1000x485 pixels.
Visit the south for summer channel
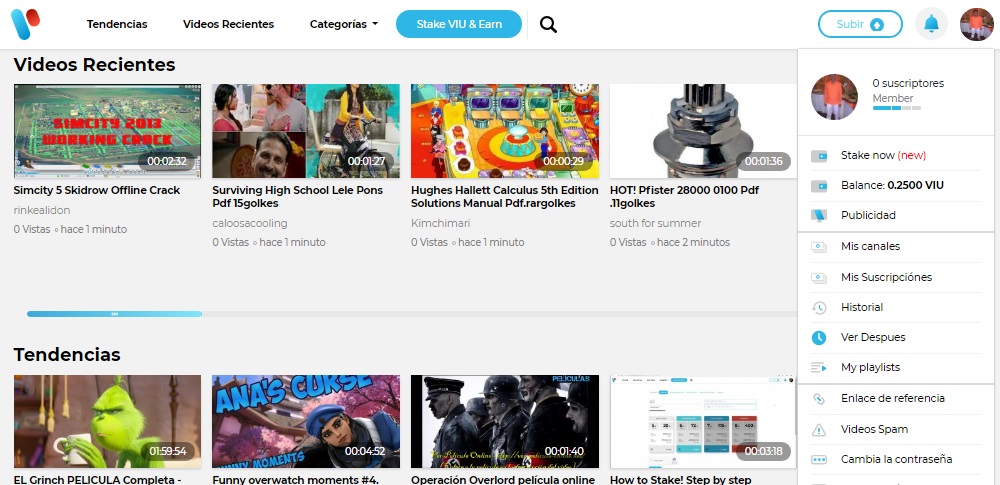[x=656, y=223]
